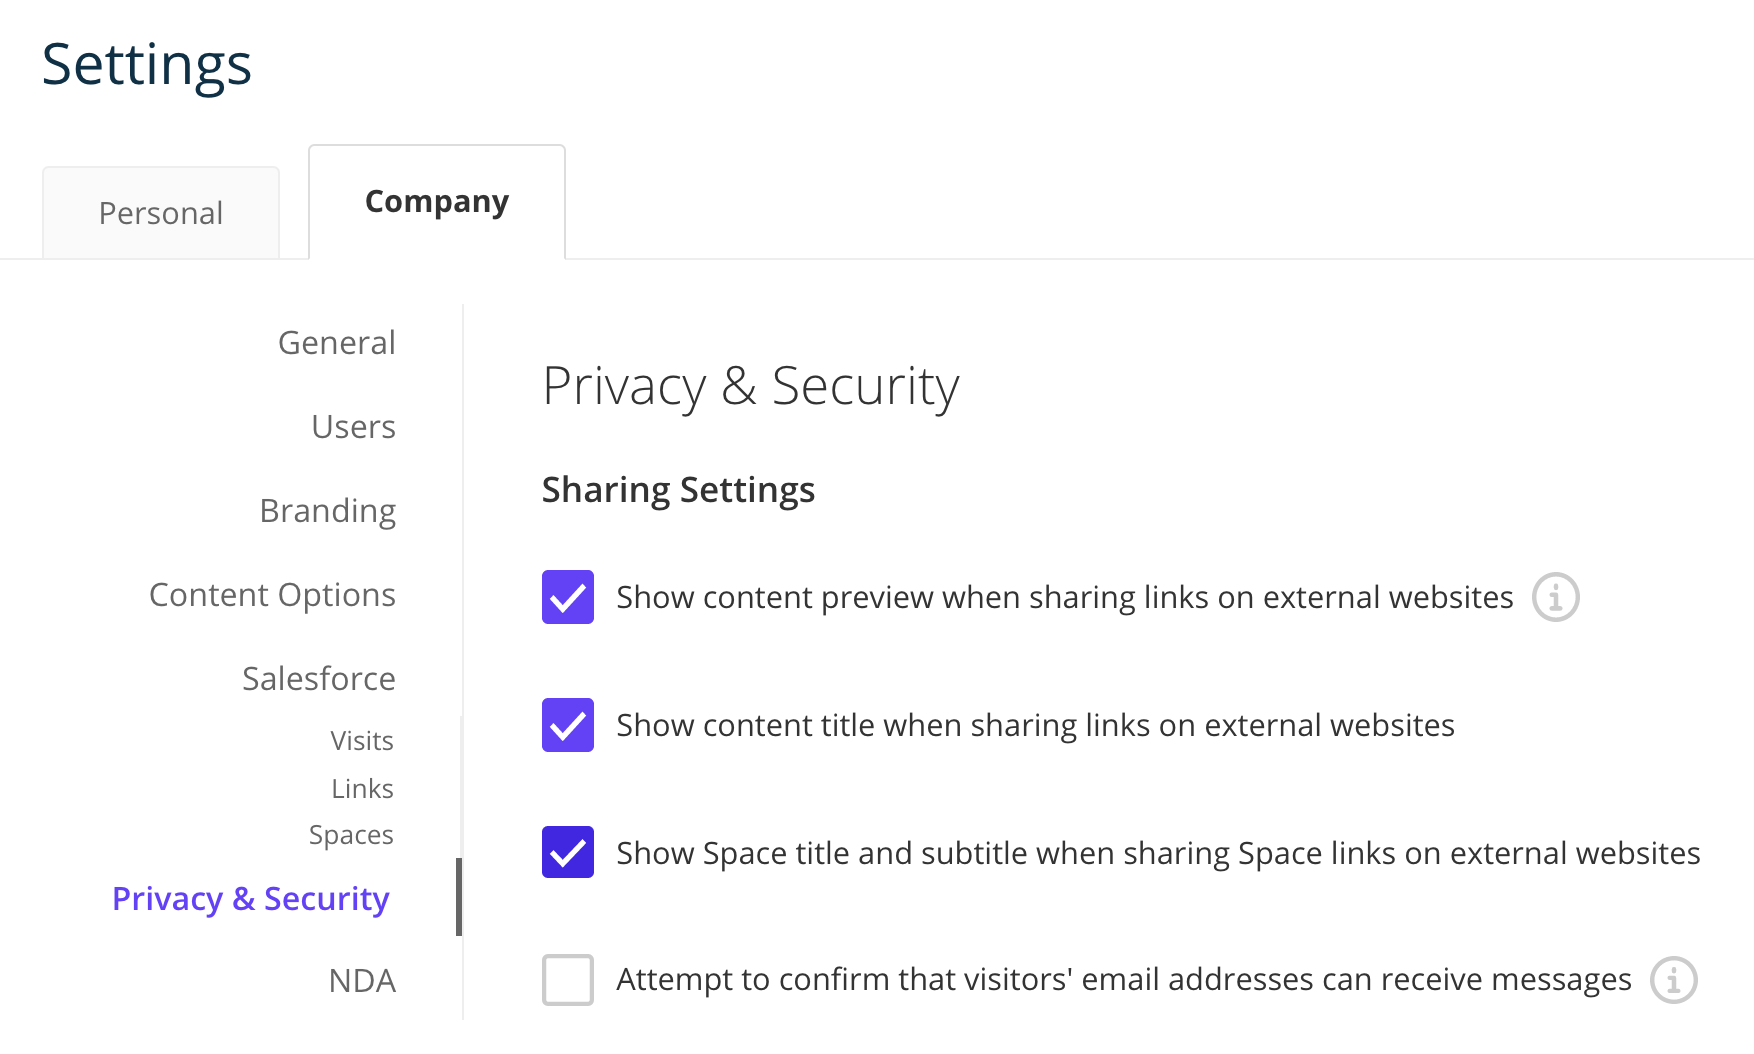Select Content Options in the sidebar
This screenshot has height=1054, width=1754.
coord(272,594)
